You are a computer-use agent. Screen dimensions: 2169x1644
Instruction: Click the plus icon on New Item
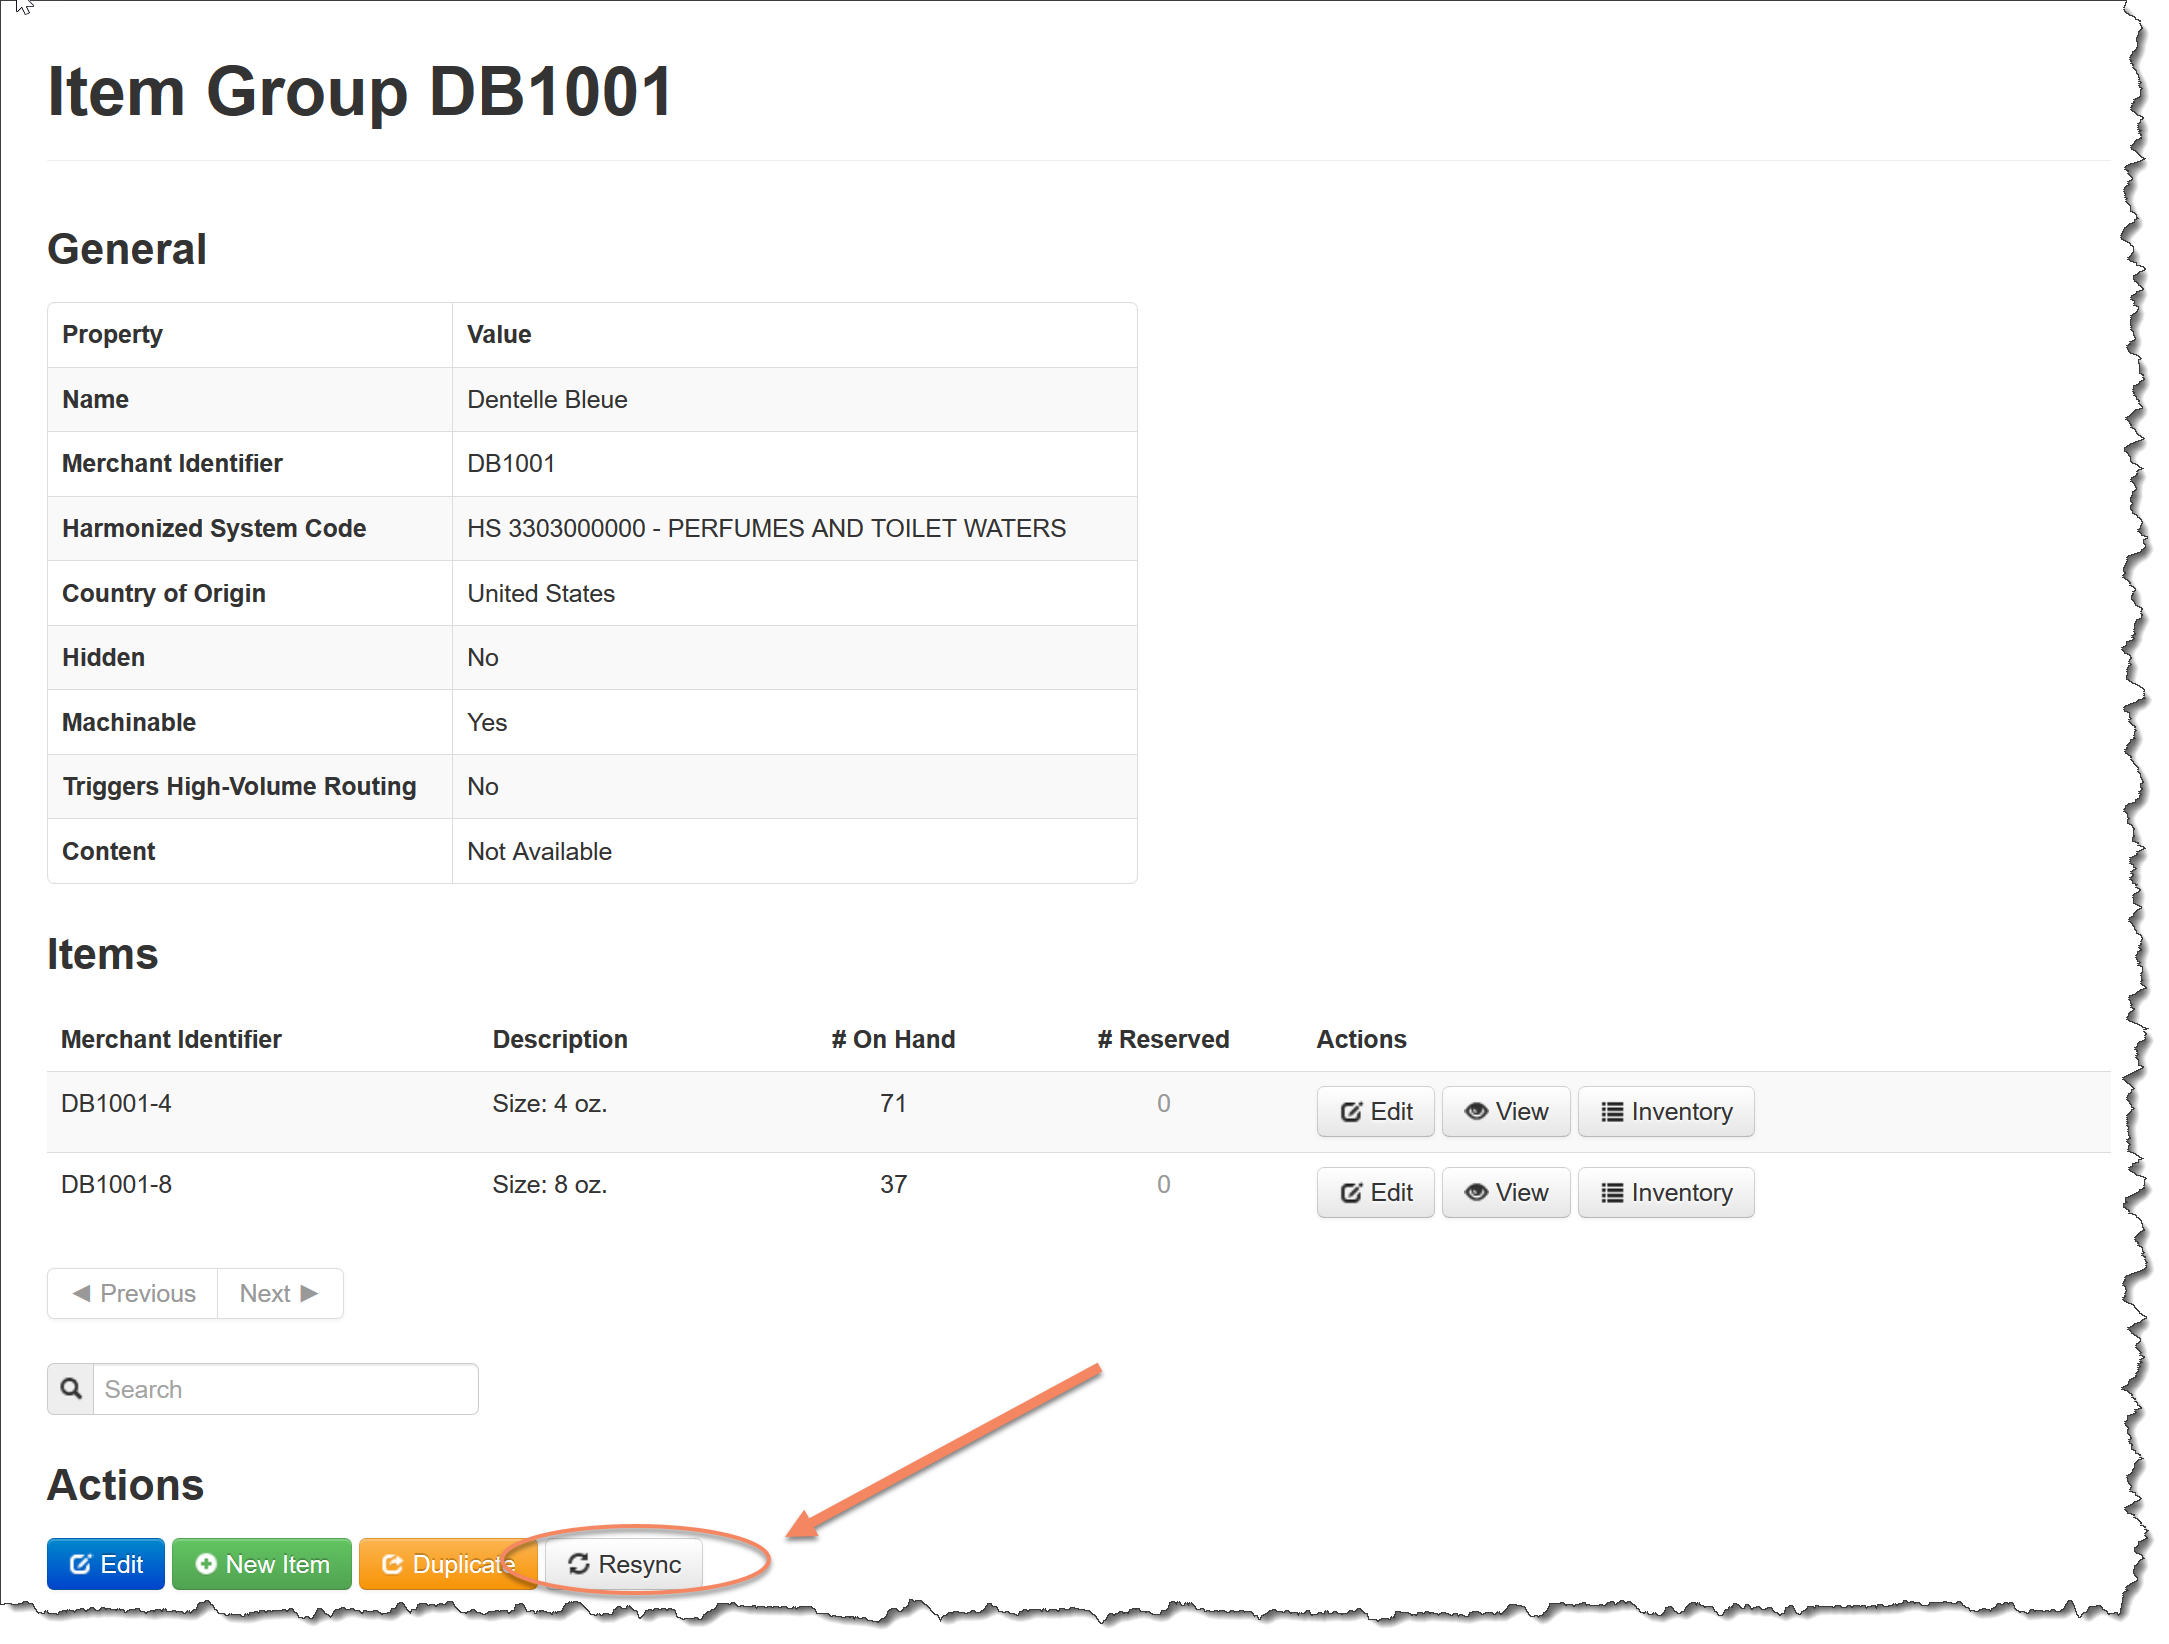pyautogui.click(x=205, y=1563)
